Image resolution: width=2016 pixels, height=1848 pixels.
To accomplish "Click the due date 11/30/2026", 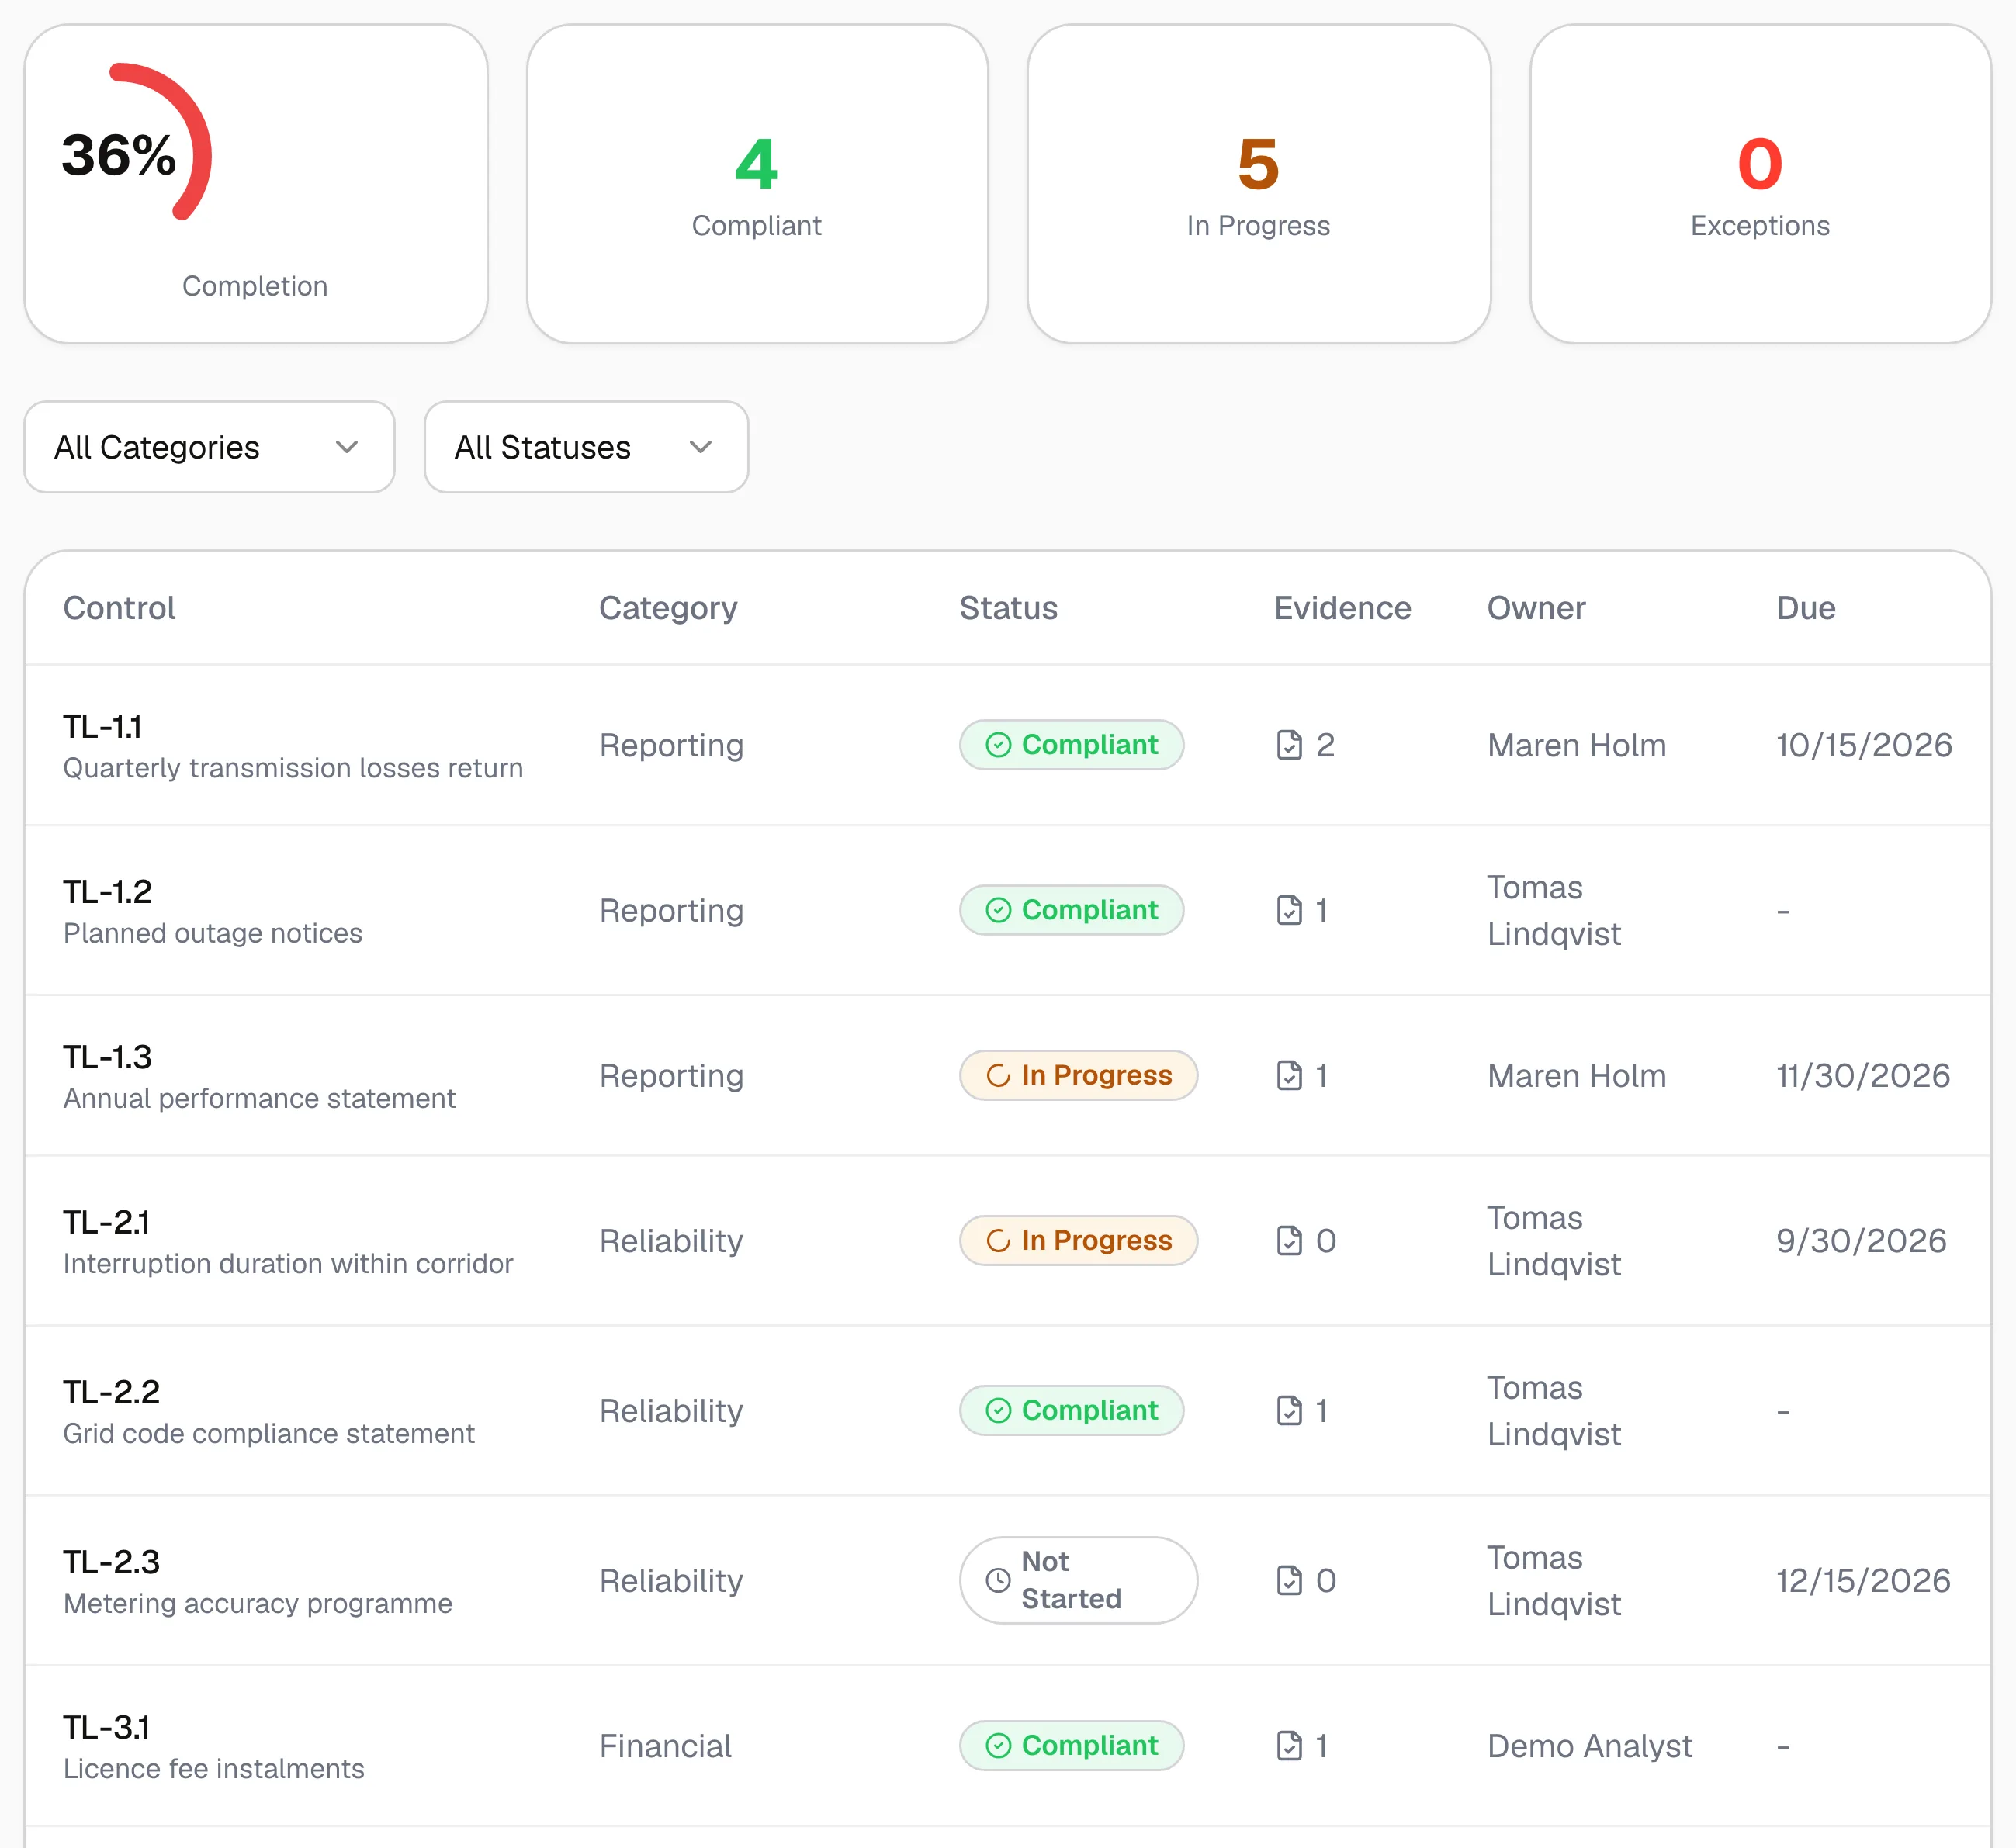I will 1863,1075.
